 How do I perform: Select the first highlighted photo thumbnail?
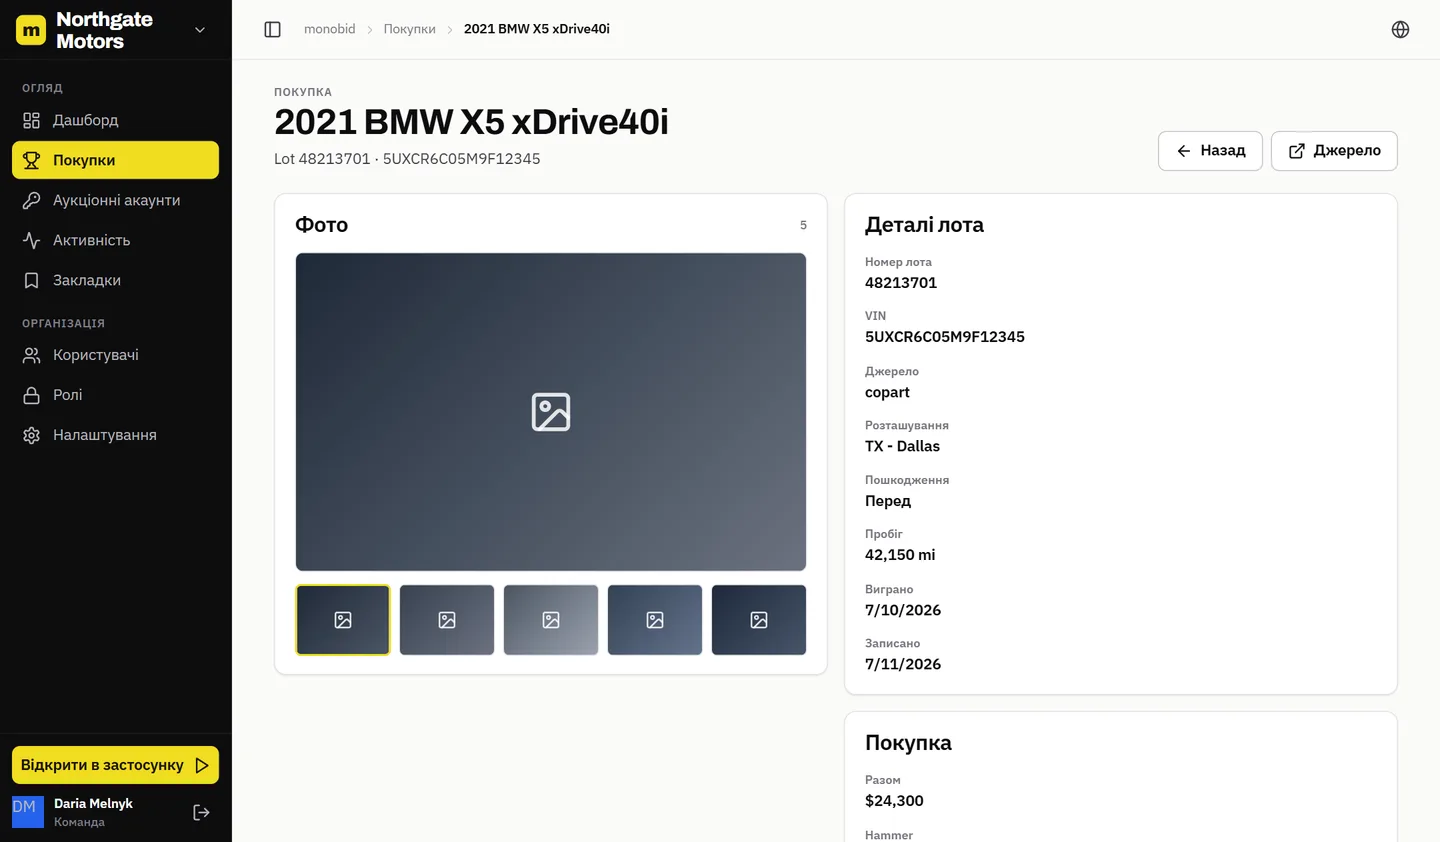tap(343, 620)
